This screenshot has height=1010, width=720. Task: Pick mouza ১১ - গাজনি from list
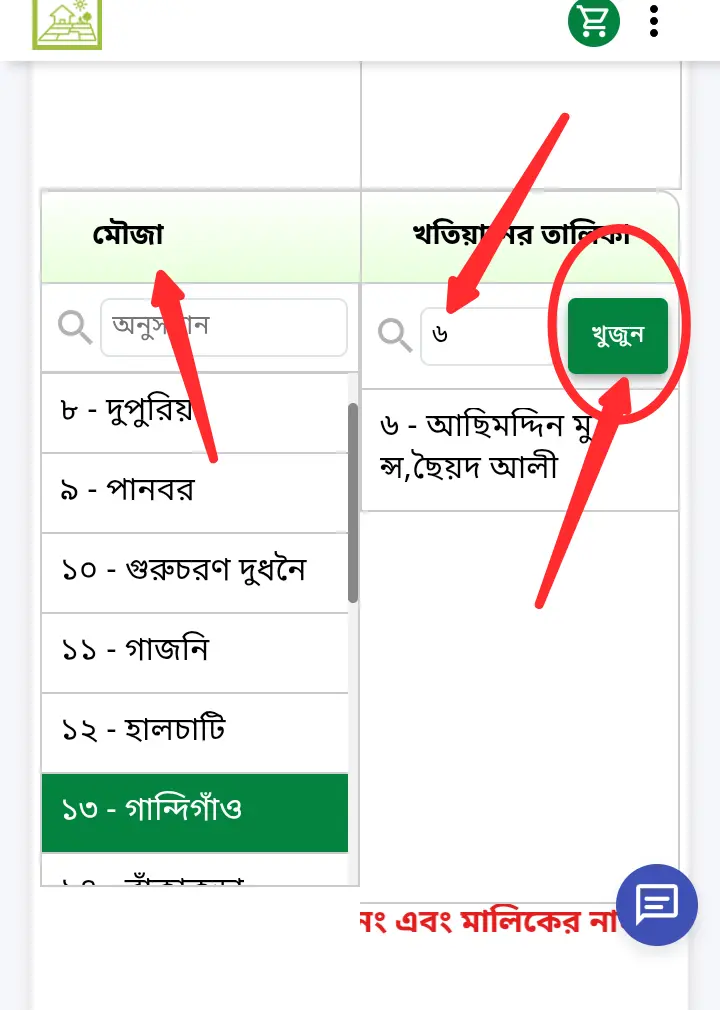[195, 652]
